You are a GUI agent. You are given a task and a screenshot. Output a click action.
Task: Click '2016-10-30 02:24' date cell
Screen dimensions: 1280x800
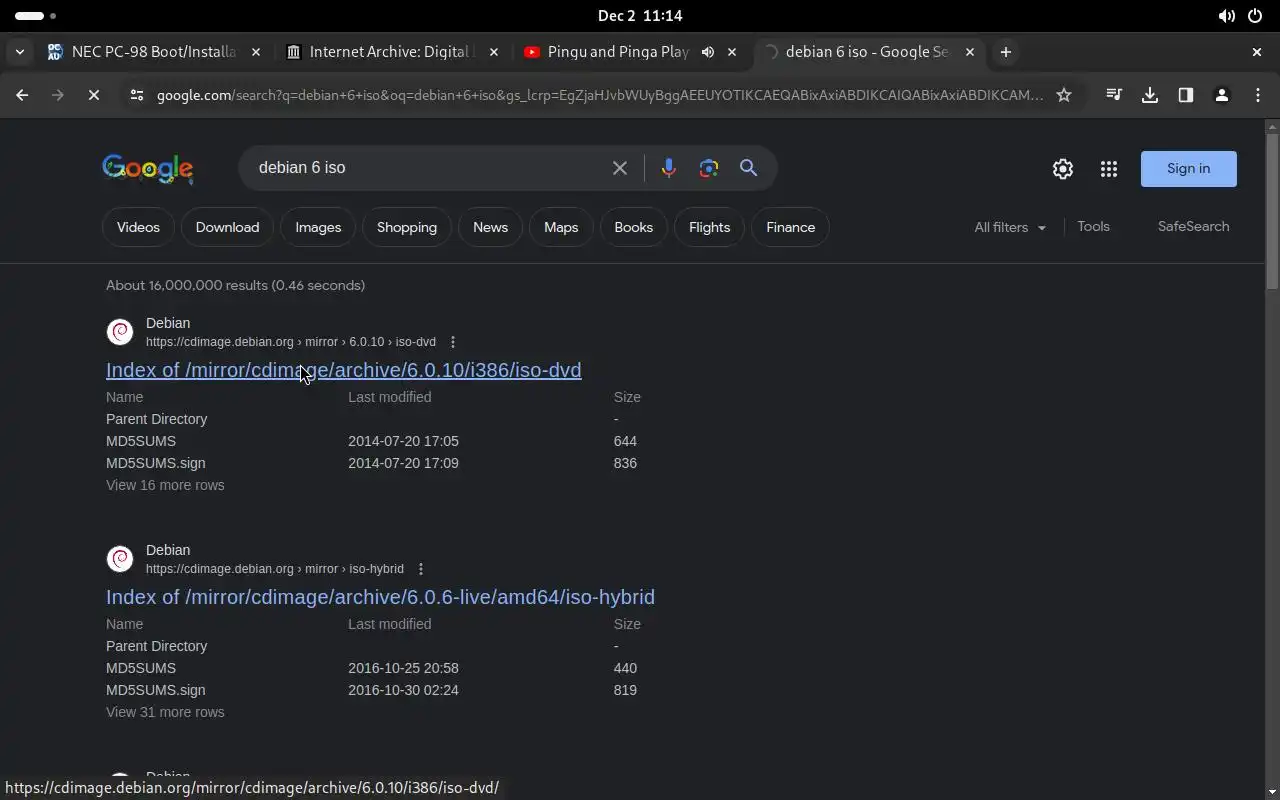pyautogui.click(x=403, y=690)
